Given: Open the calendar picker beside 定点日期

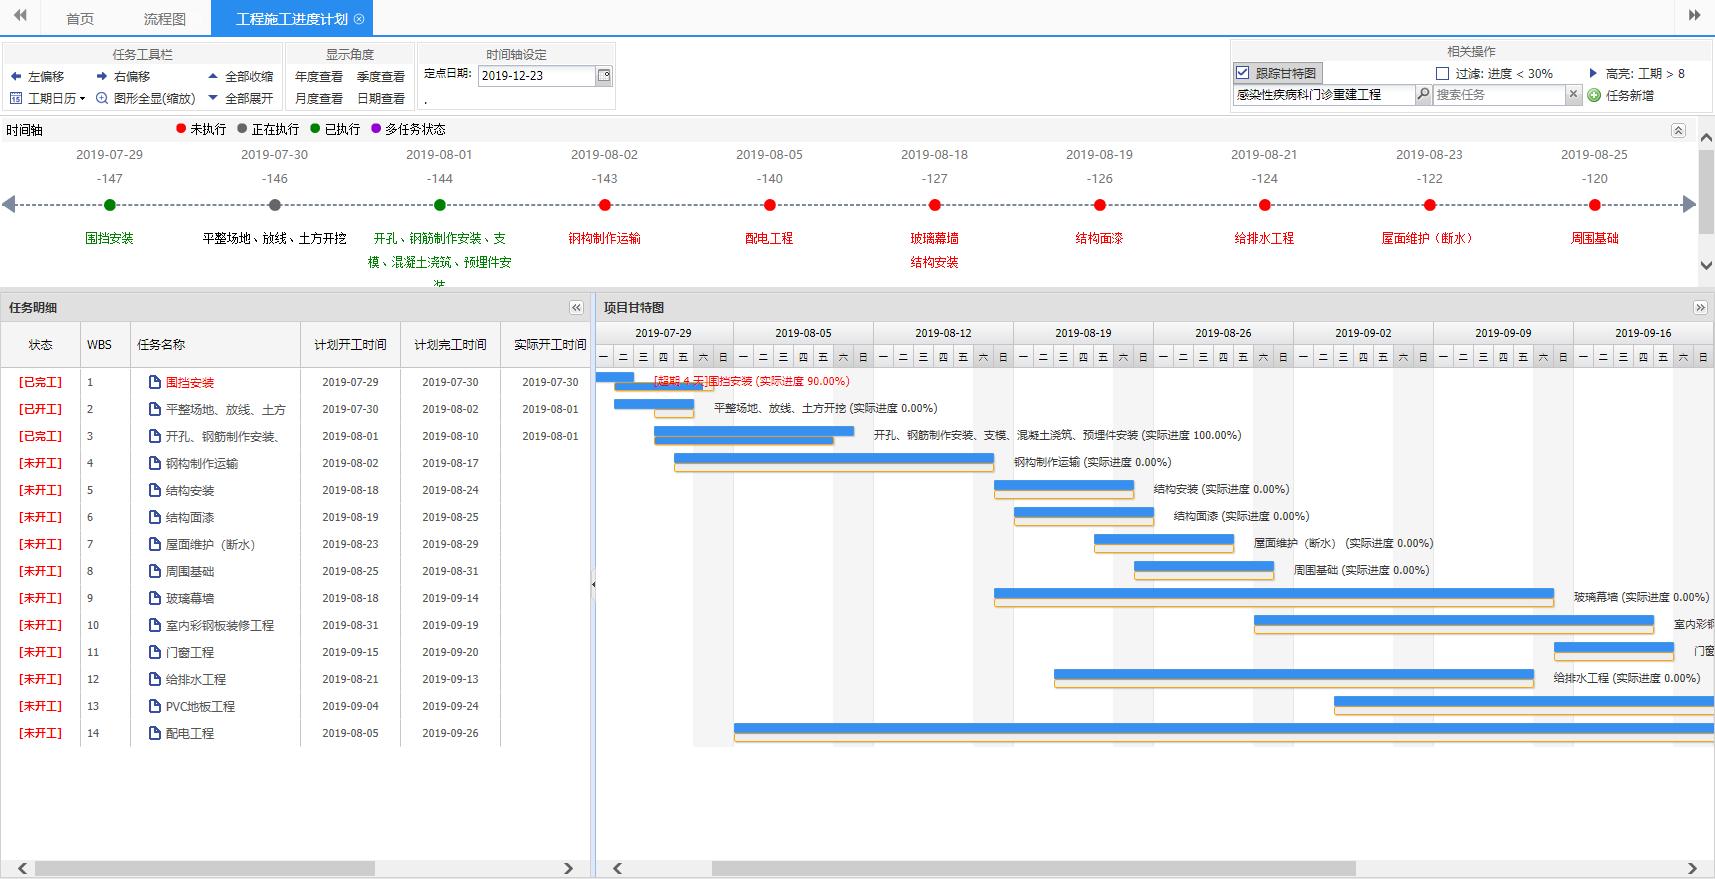Looking at the screenshot, I should (603, 76).
